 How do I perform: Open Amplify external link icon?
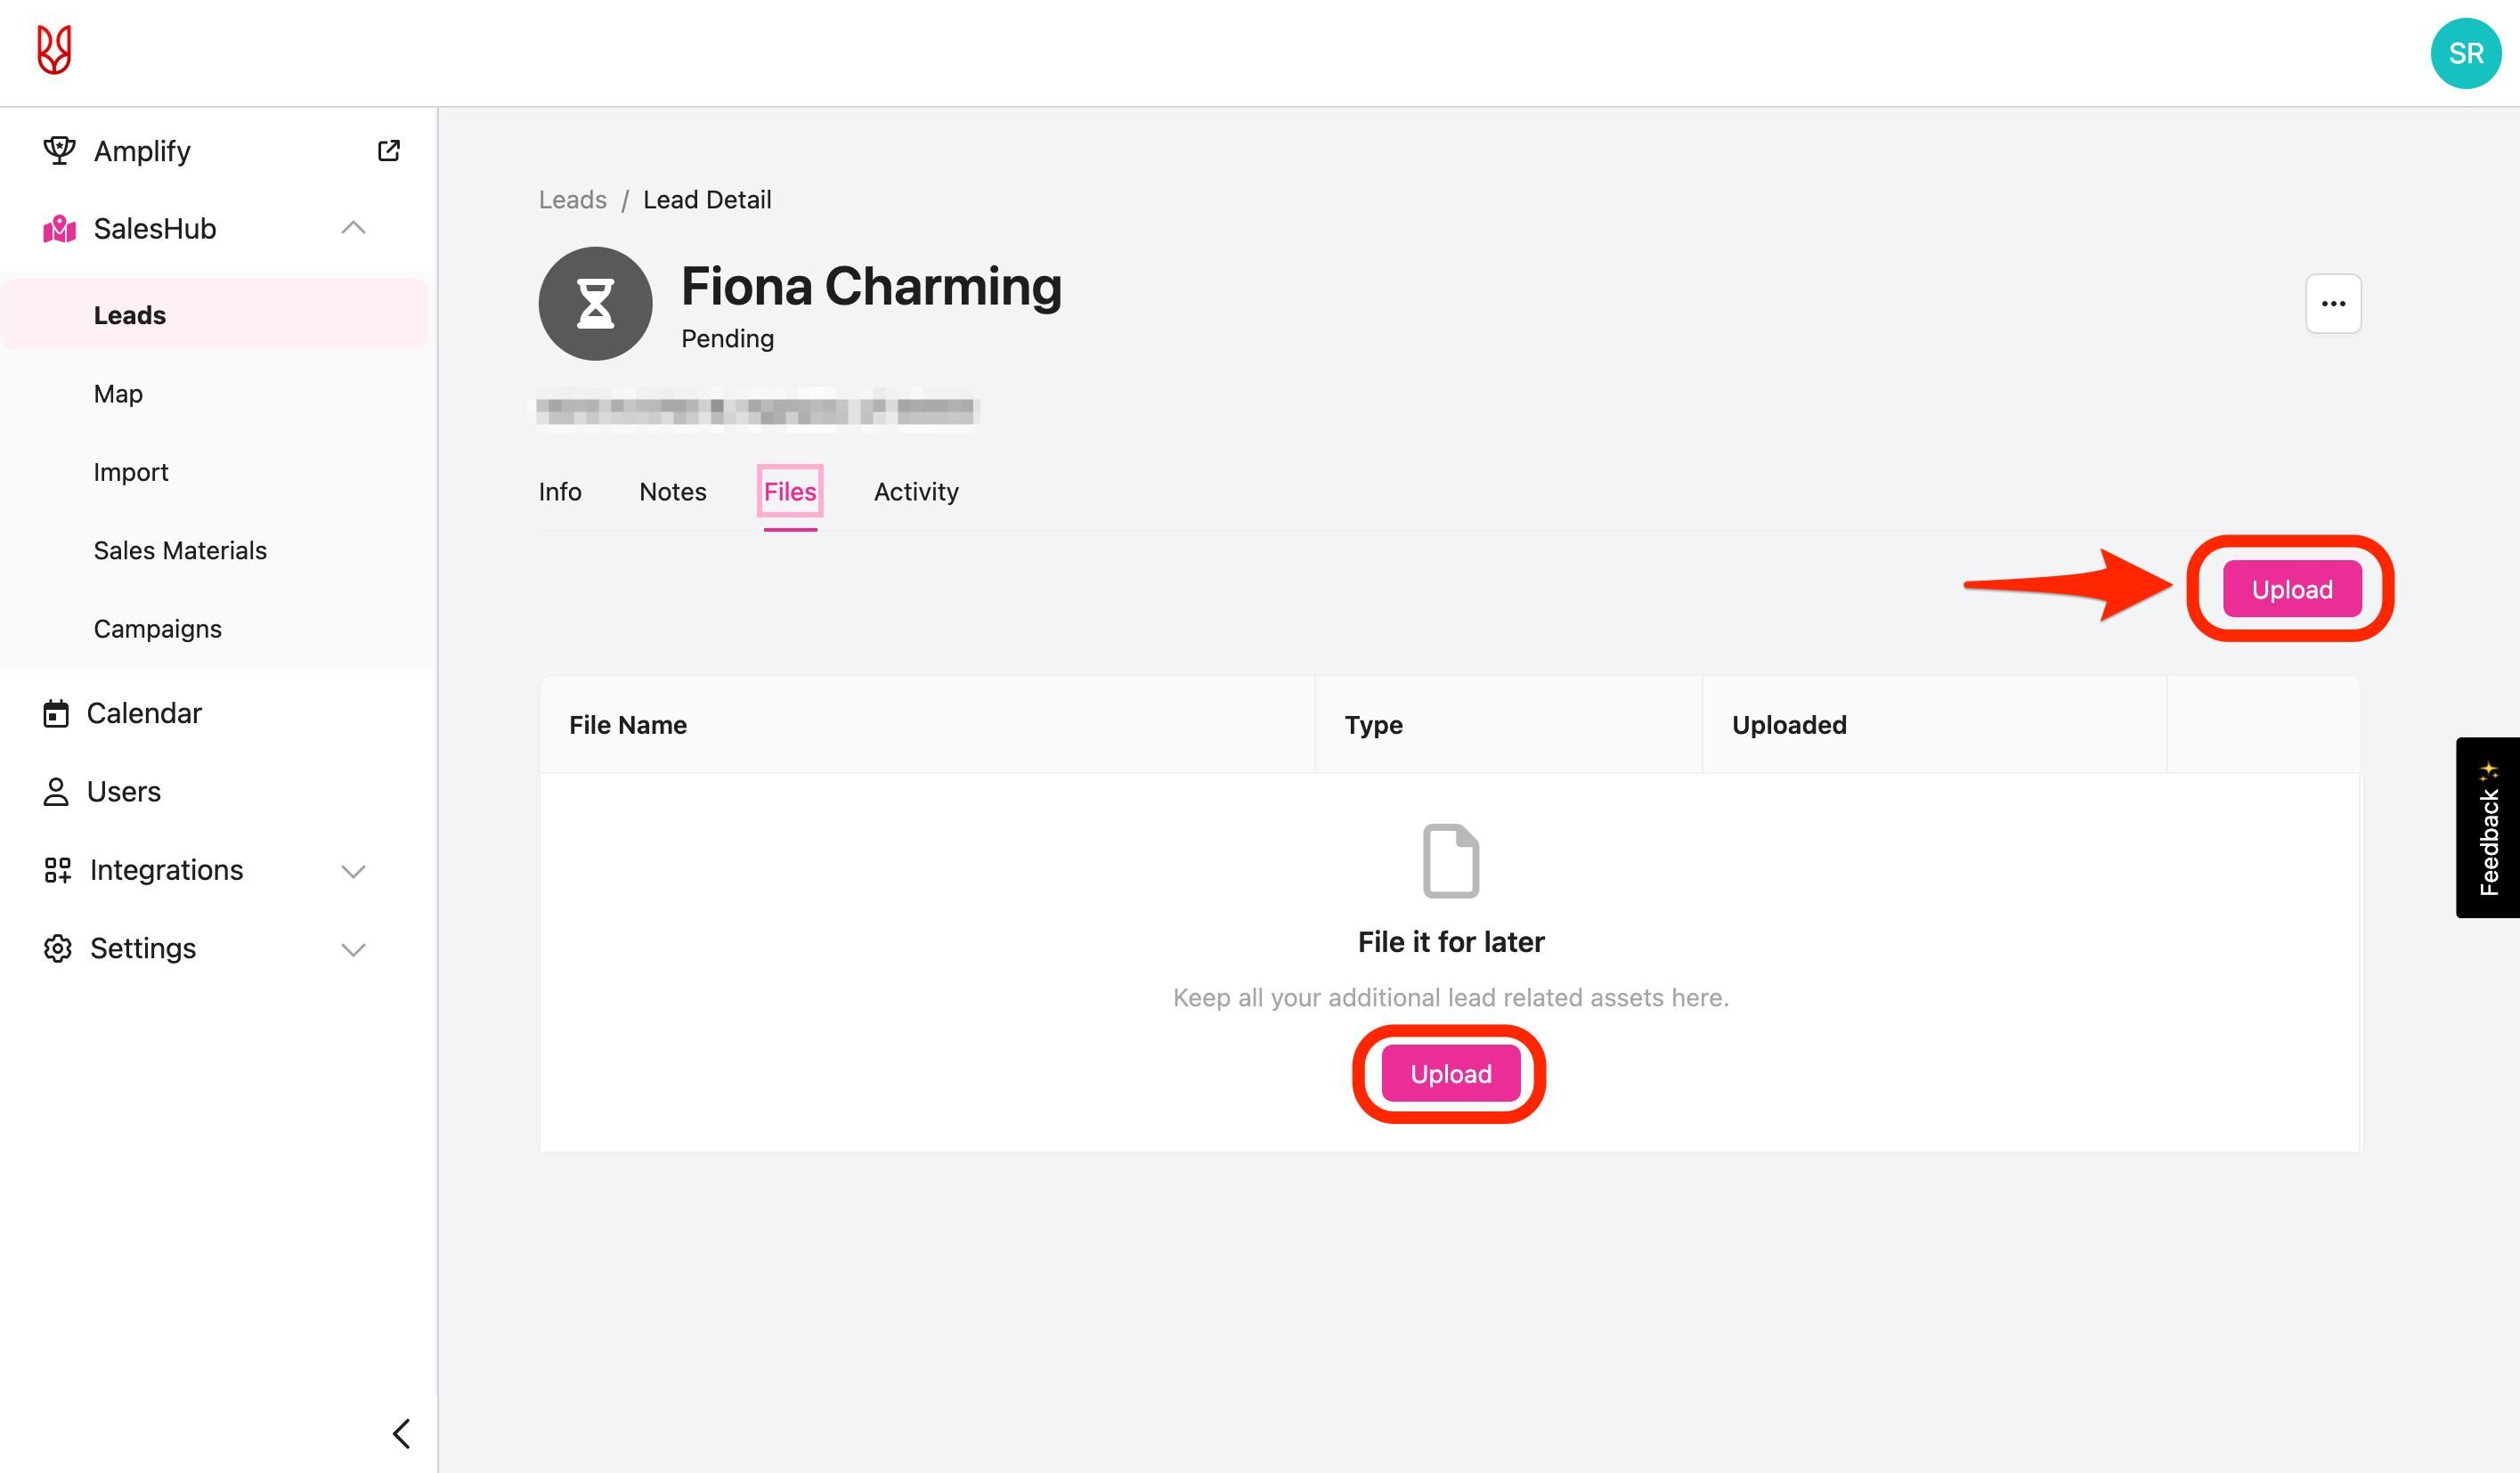(388, 150)
